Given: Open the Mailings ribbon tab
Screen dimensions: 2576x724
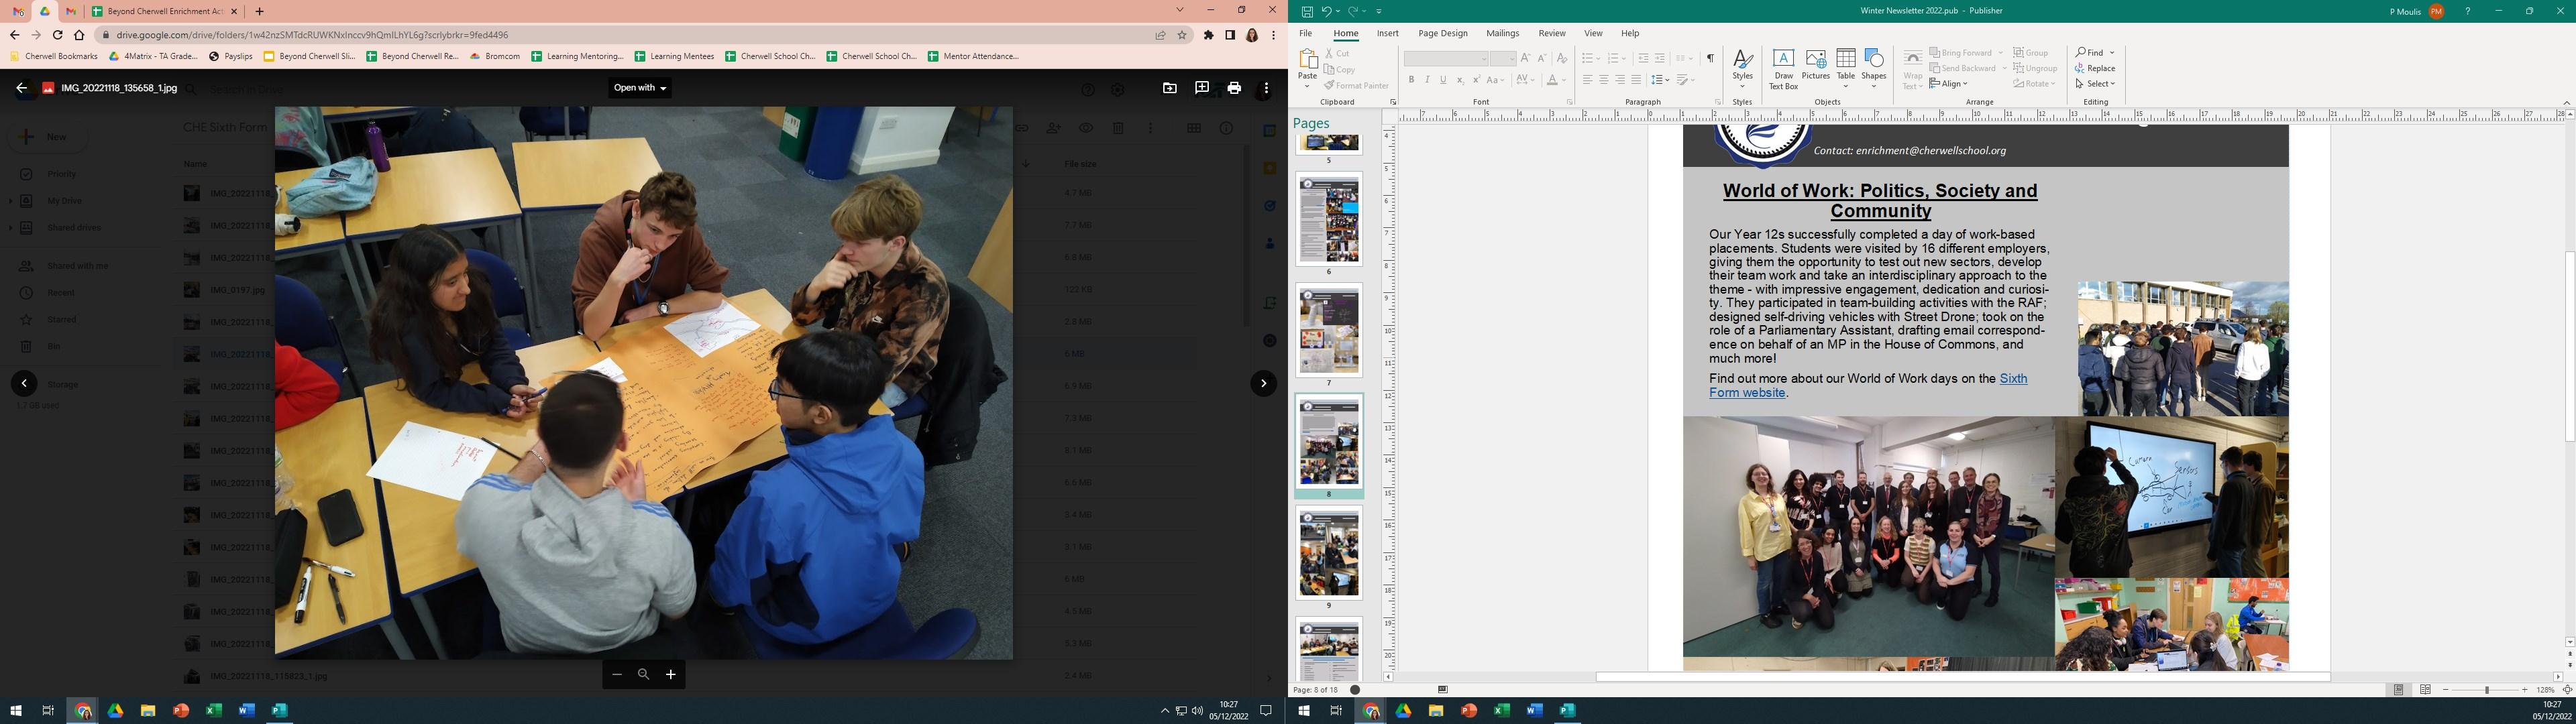Looking at the screenshot, I should coord(1502,33).
